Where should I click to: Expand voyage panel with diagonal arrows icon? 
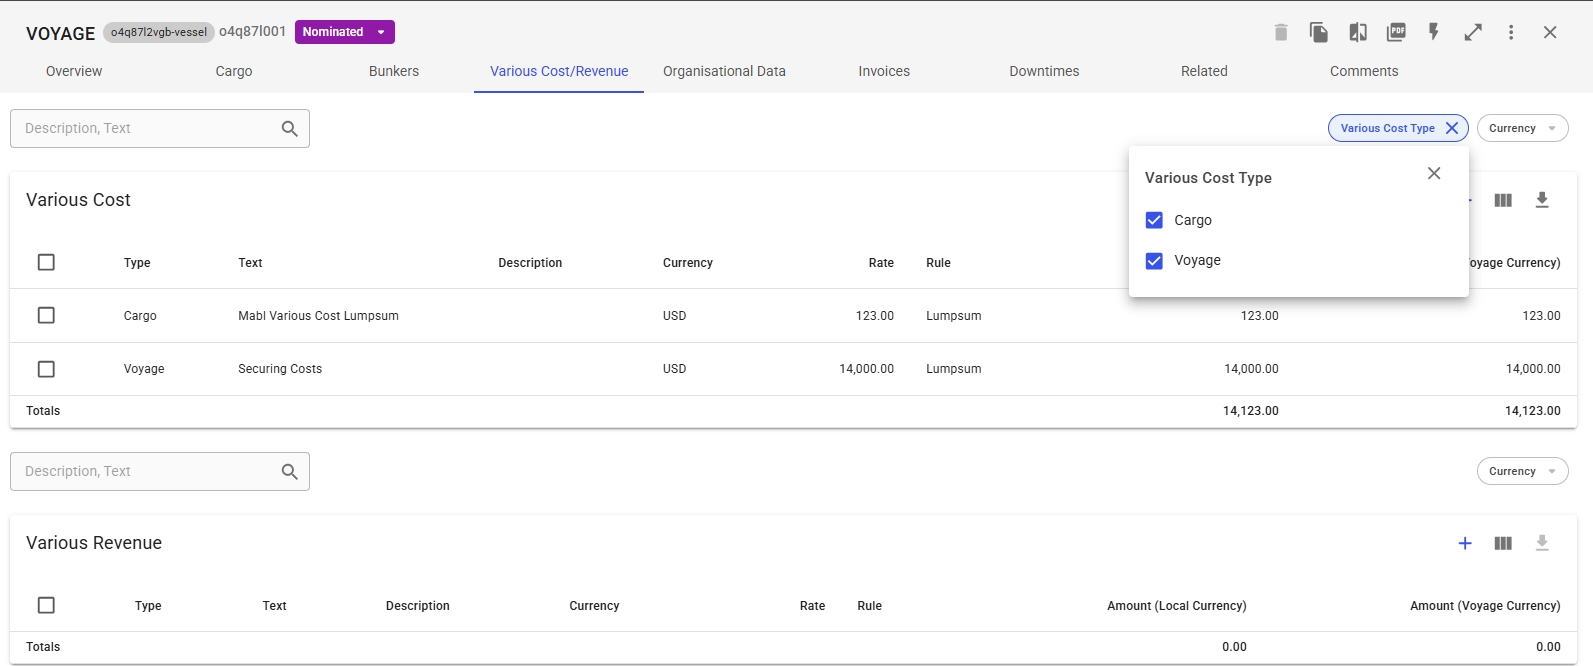pos(1473,32)
